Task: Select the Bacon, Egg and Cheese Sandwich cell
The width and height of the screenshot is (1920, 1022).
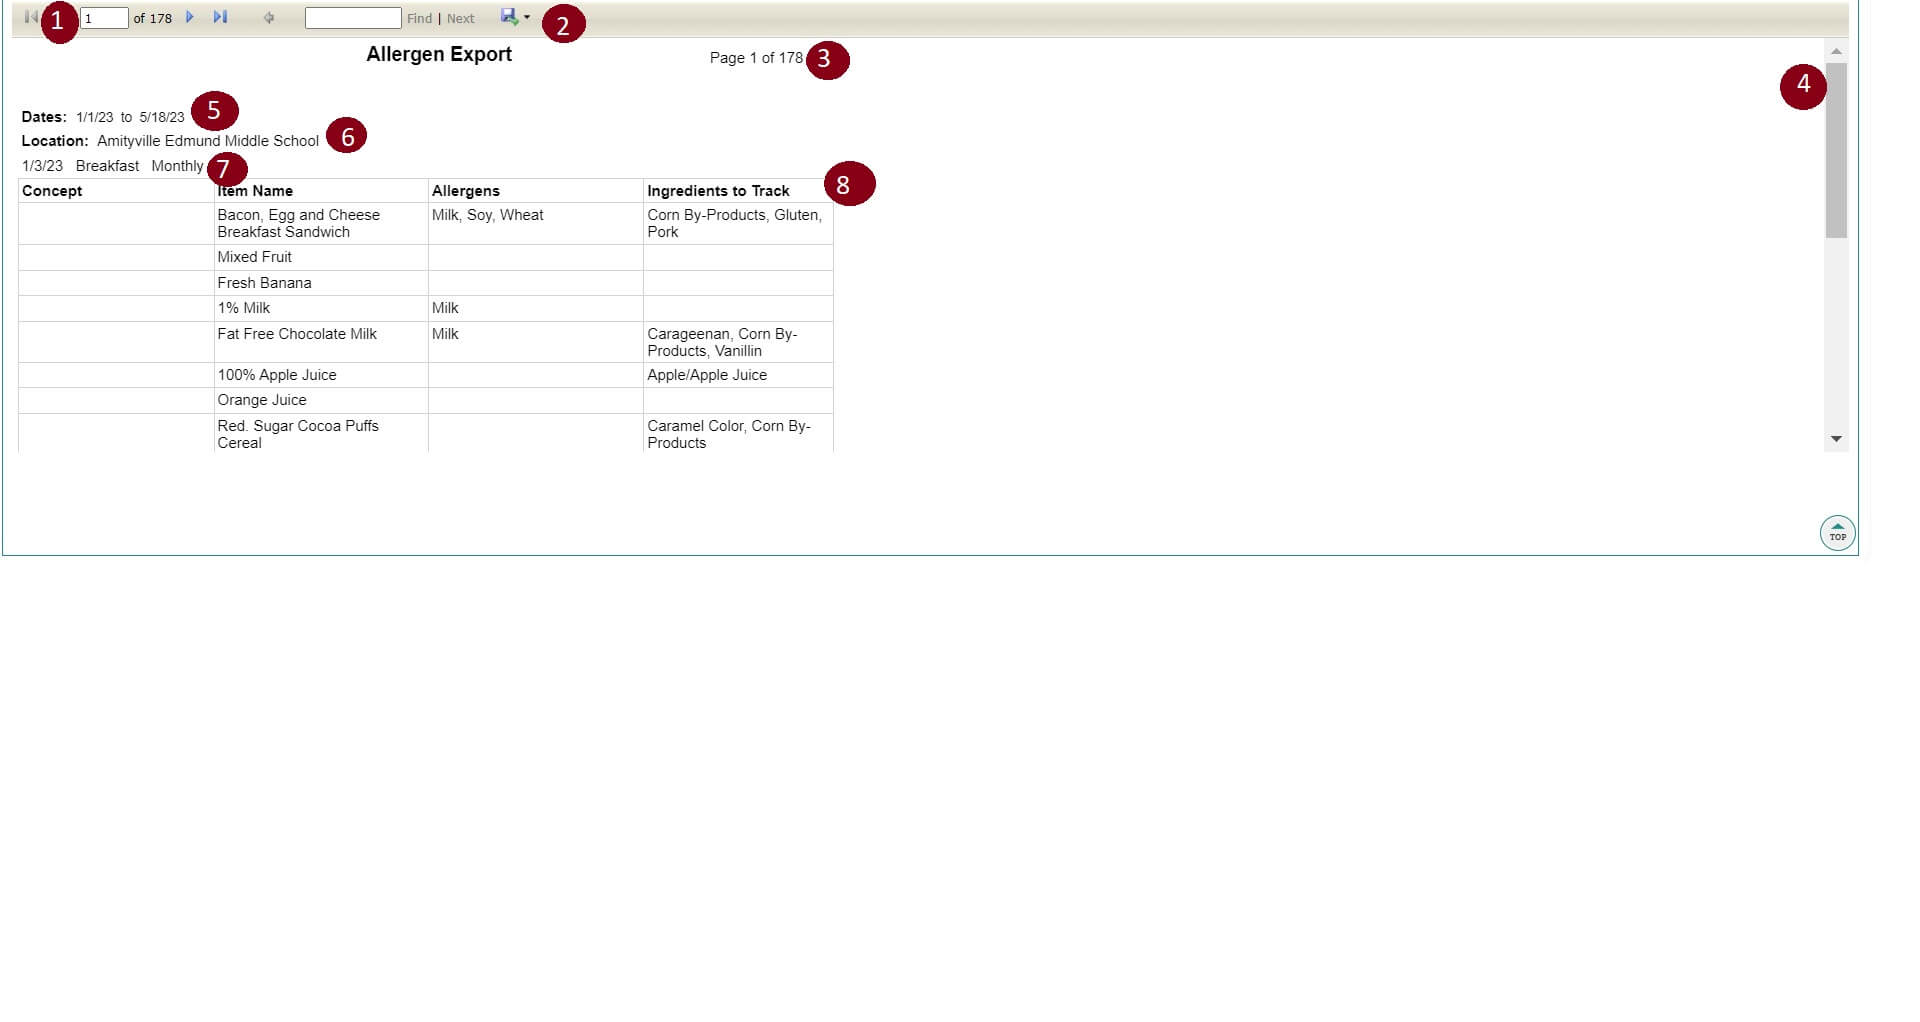Action: [x=298, y=223]
